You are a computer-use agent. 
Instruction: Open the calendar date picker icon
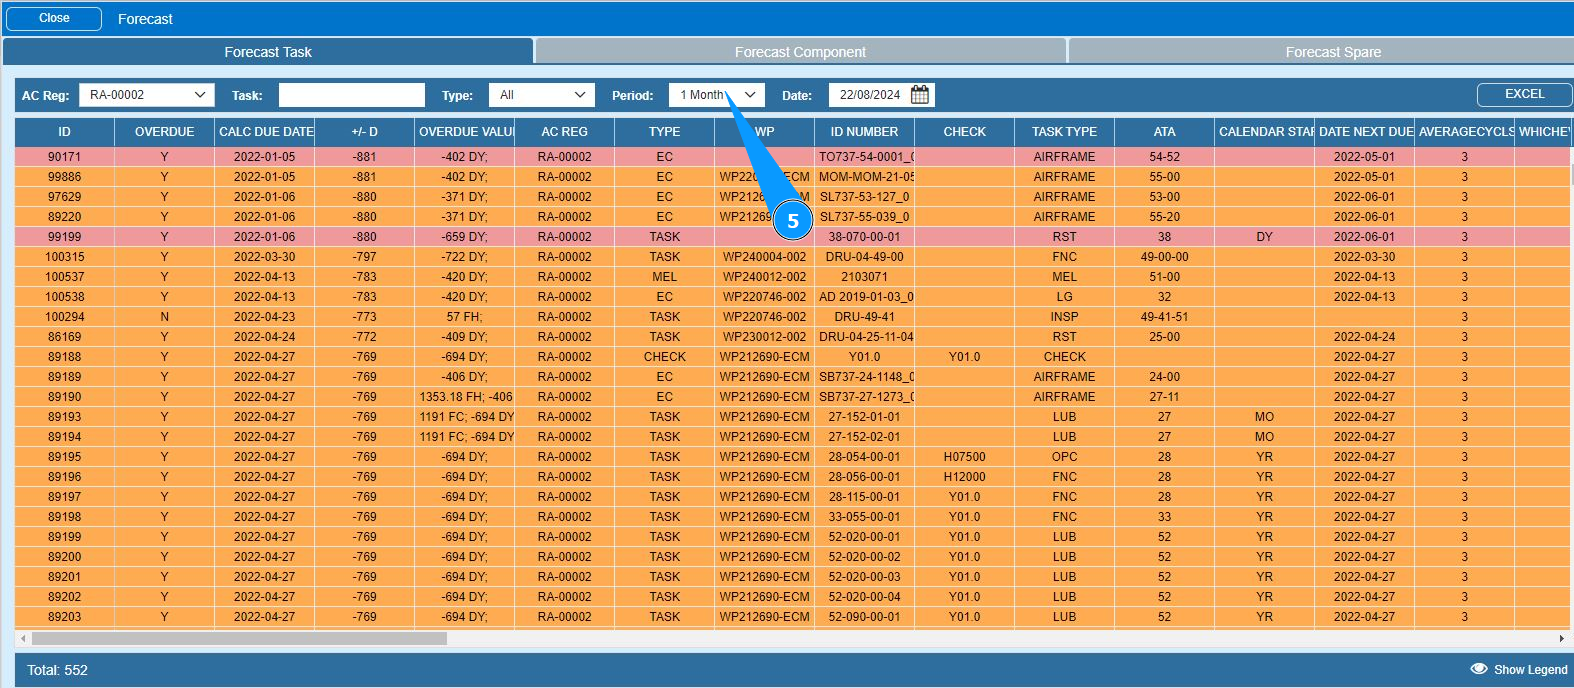920,95
